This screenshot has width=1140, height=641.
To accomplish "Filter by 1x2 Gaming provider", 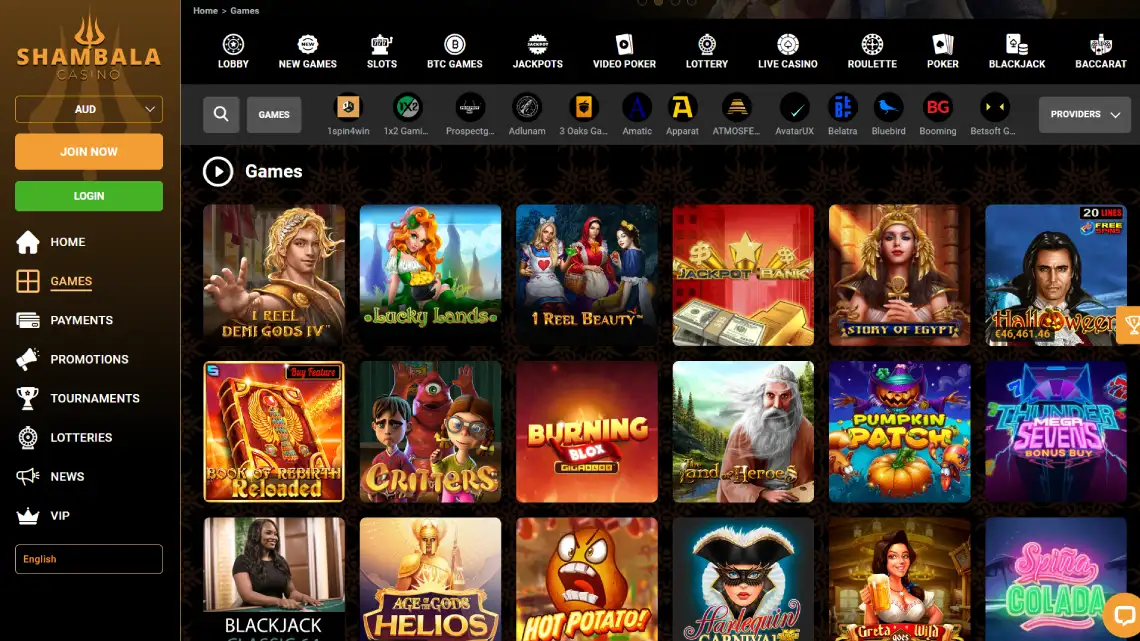I will (406, 115).
